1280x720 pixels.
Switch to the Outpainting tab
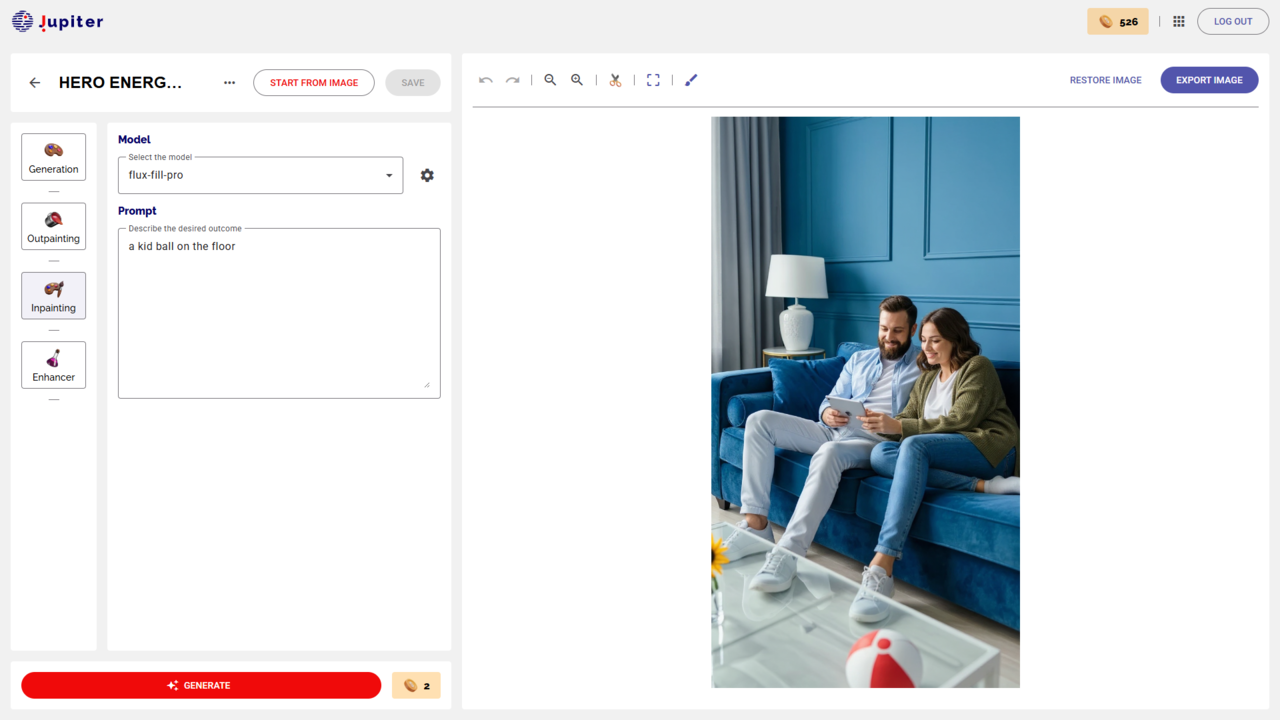(x=54, y=226)
